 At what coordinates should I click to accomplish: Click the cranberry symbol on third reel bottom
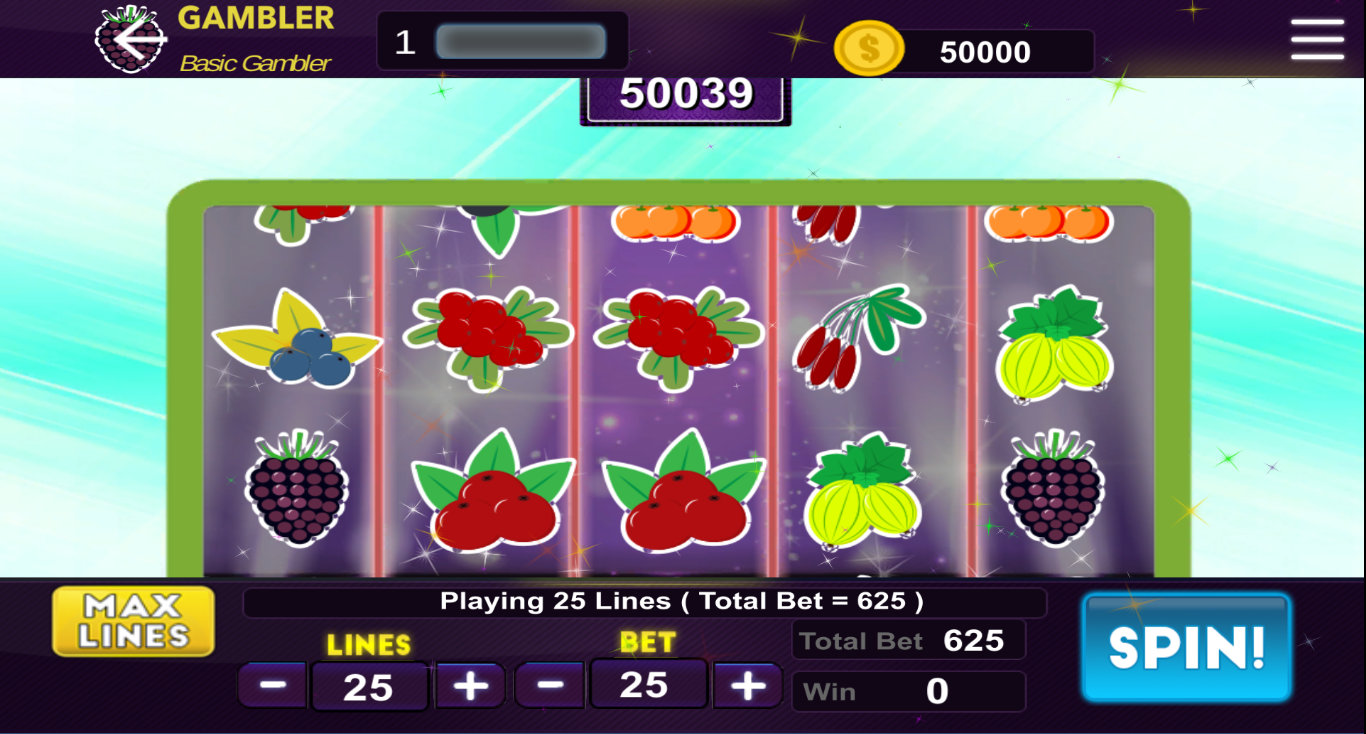(x=684, y=493)
